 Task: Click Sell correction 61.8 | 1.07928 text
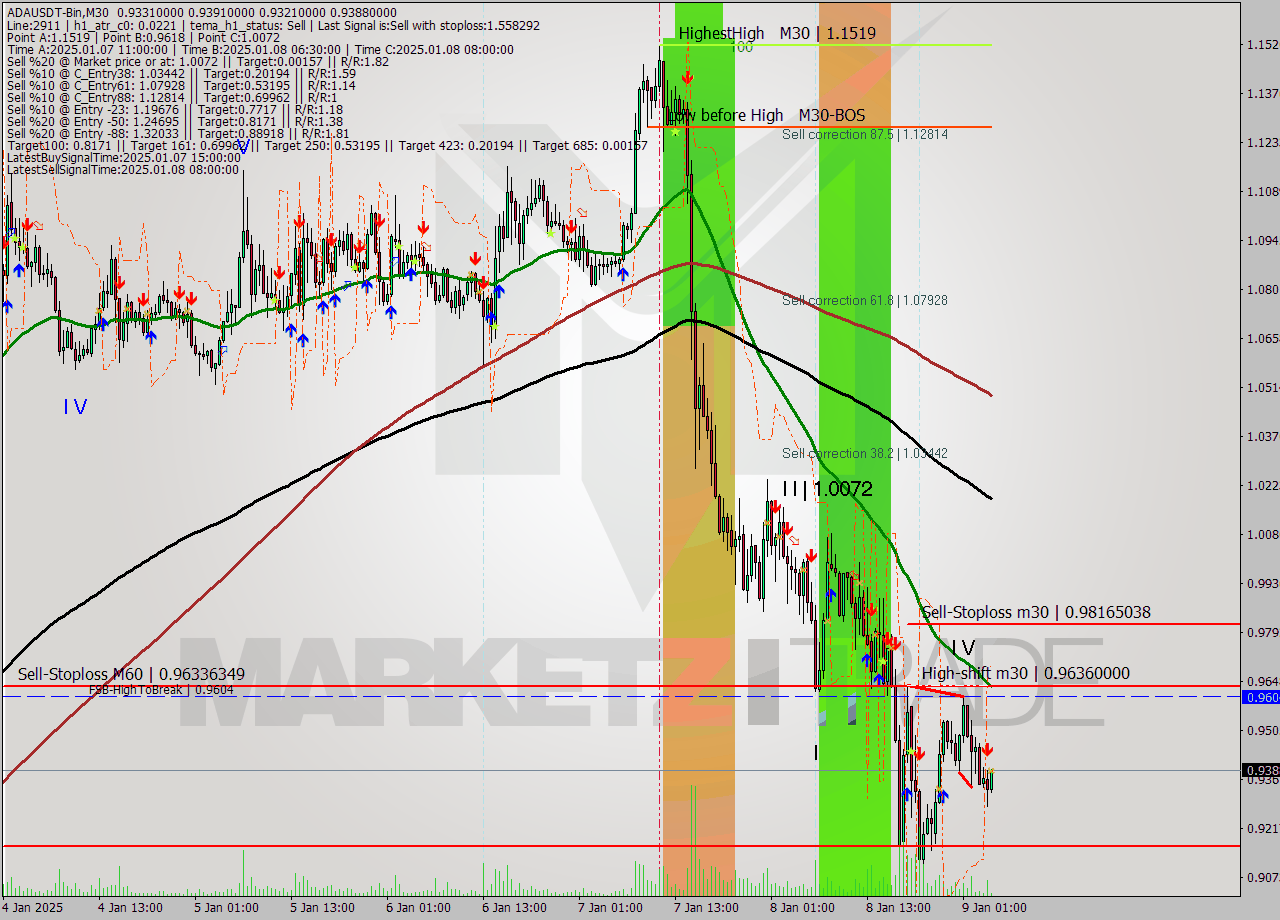click(x=865, y=300)
